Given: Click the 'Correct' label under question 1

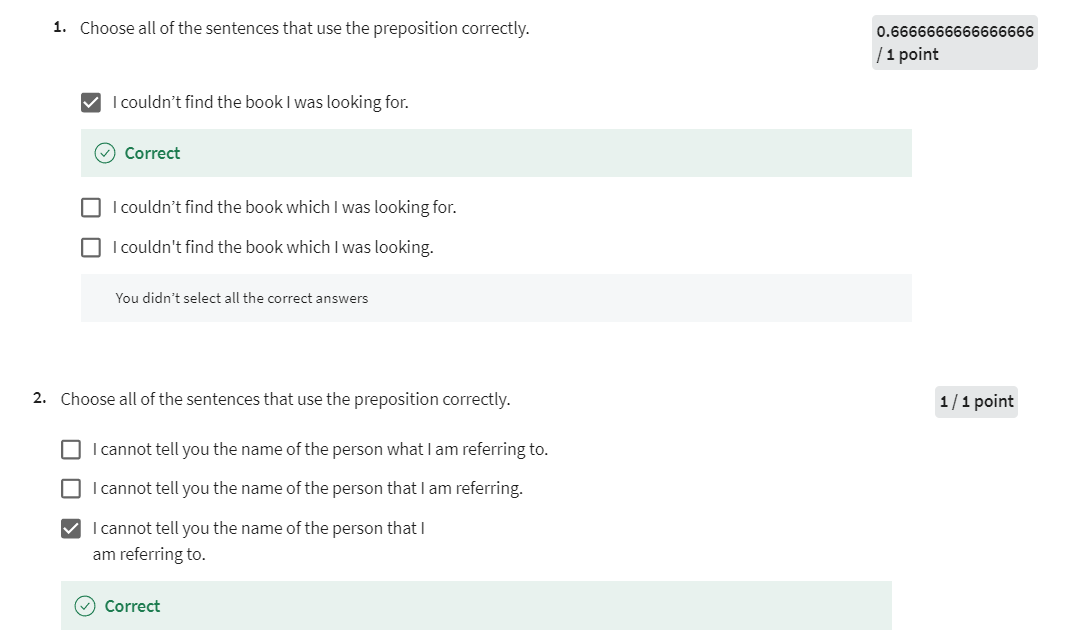Looking at the screenshot, I should (x=152, y=153).
